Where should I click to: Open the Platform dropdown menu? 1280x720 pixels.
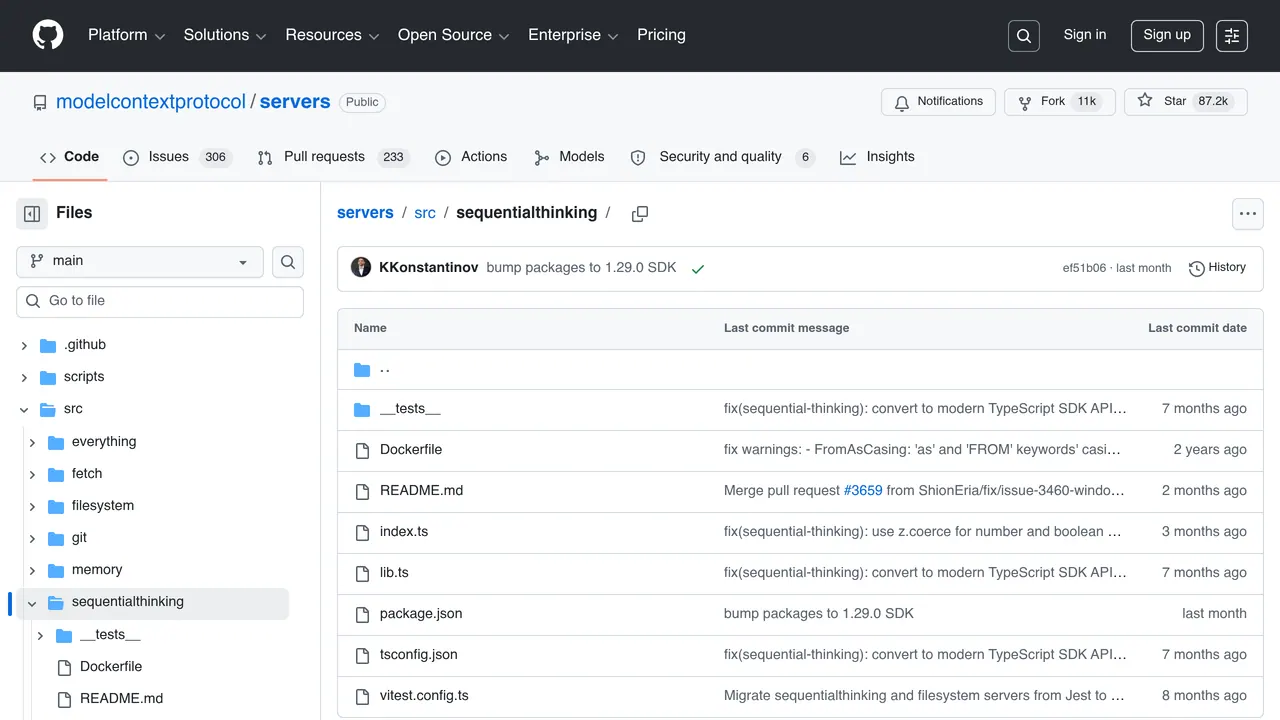click(126, 35)
